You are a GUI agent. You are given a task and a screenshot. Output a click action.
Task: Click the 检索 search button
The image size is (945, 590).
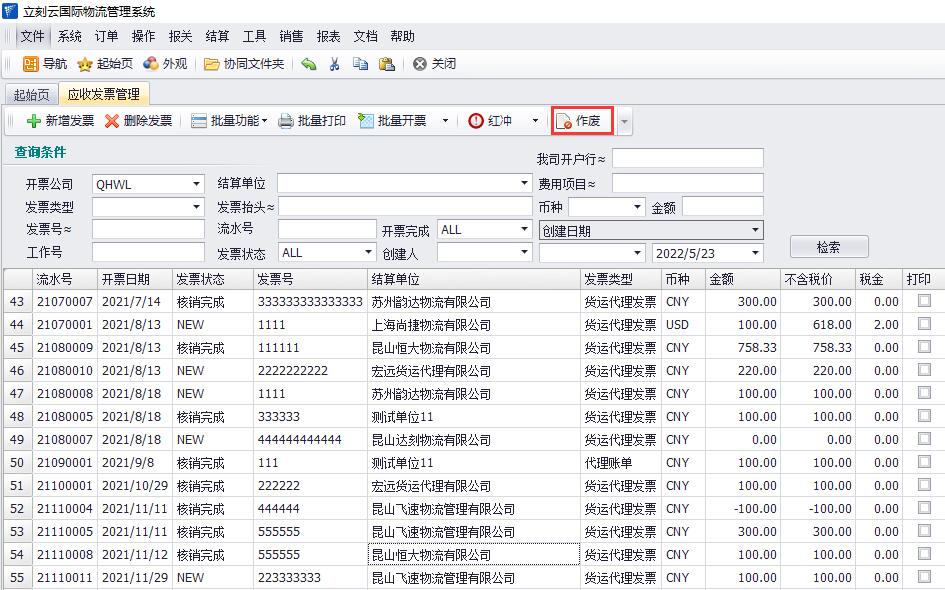tap(828, 247)
